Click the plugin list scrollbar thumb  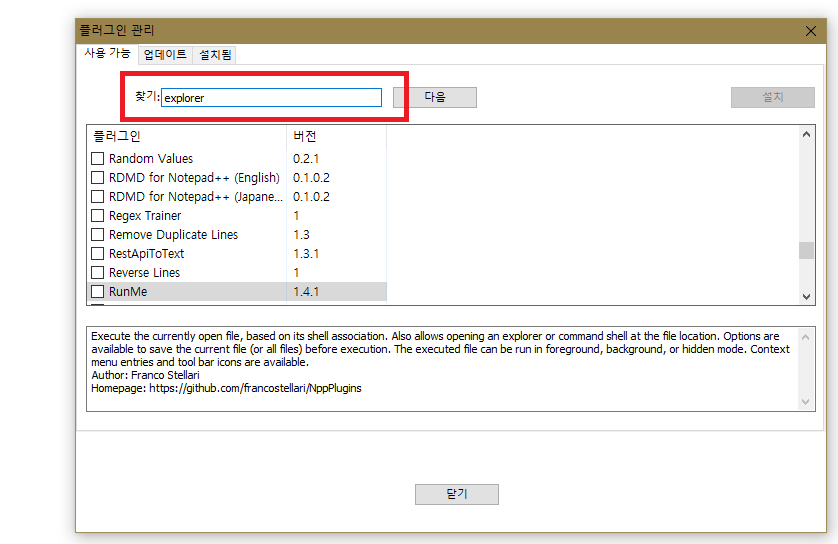(806, 251)
